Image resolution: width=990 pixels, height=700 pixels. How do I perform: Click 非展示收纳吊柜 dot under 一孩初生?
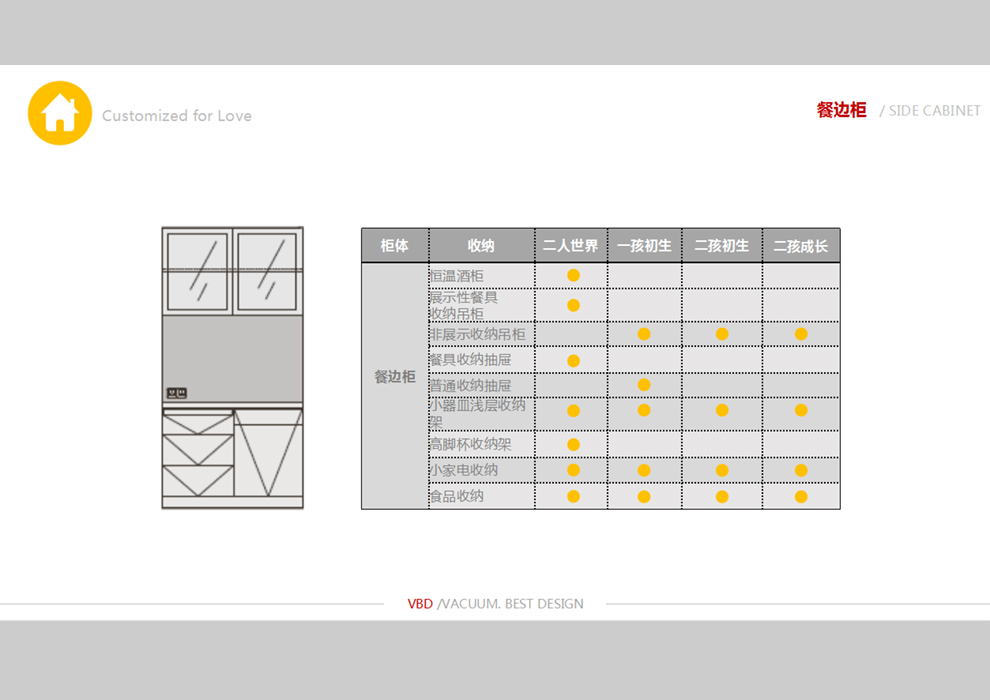(x=644, y=334)
